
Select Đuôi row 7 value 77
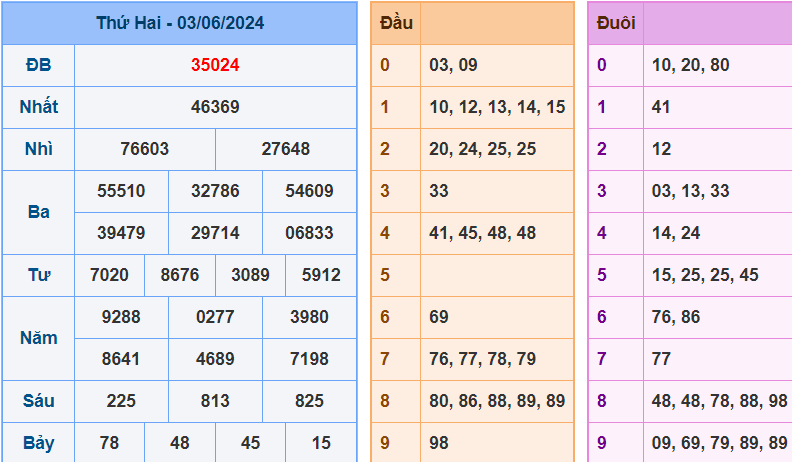click(661, 358)
